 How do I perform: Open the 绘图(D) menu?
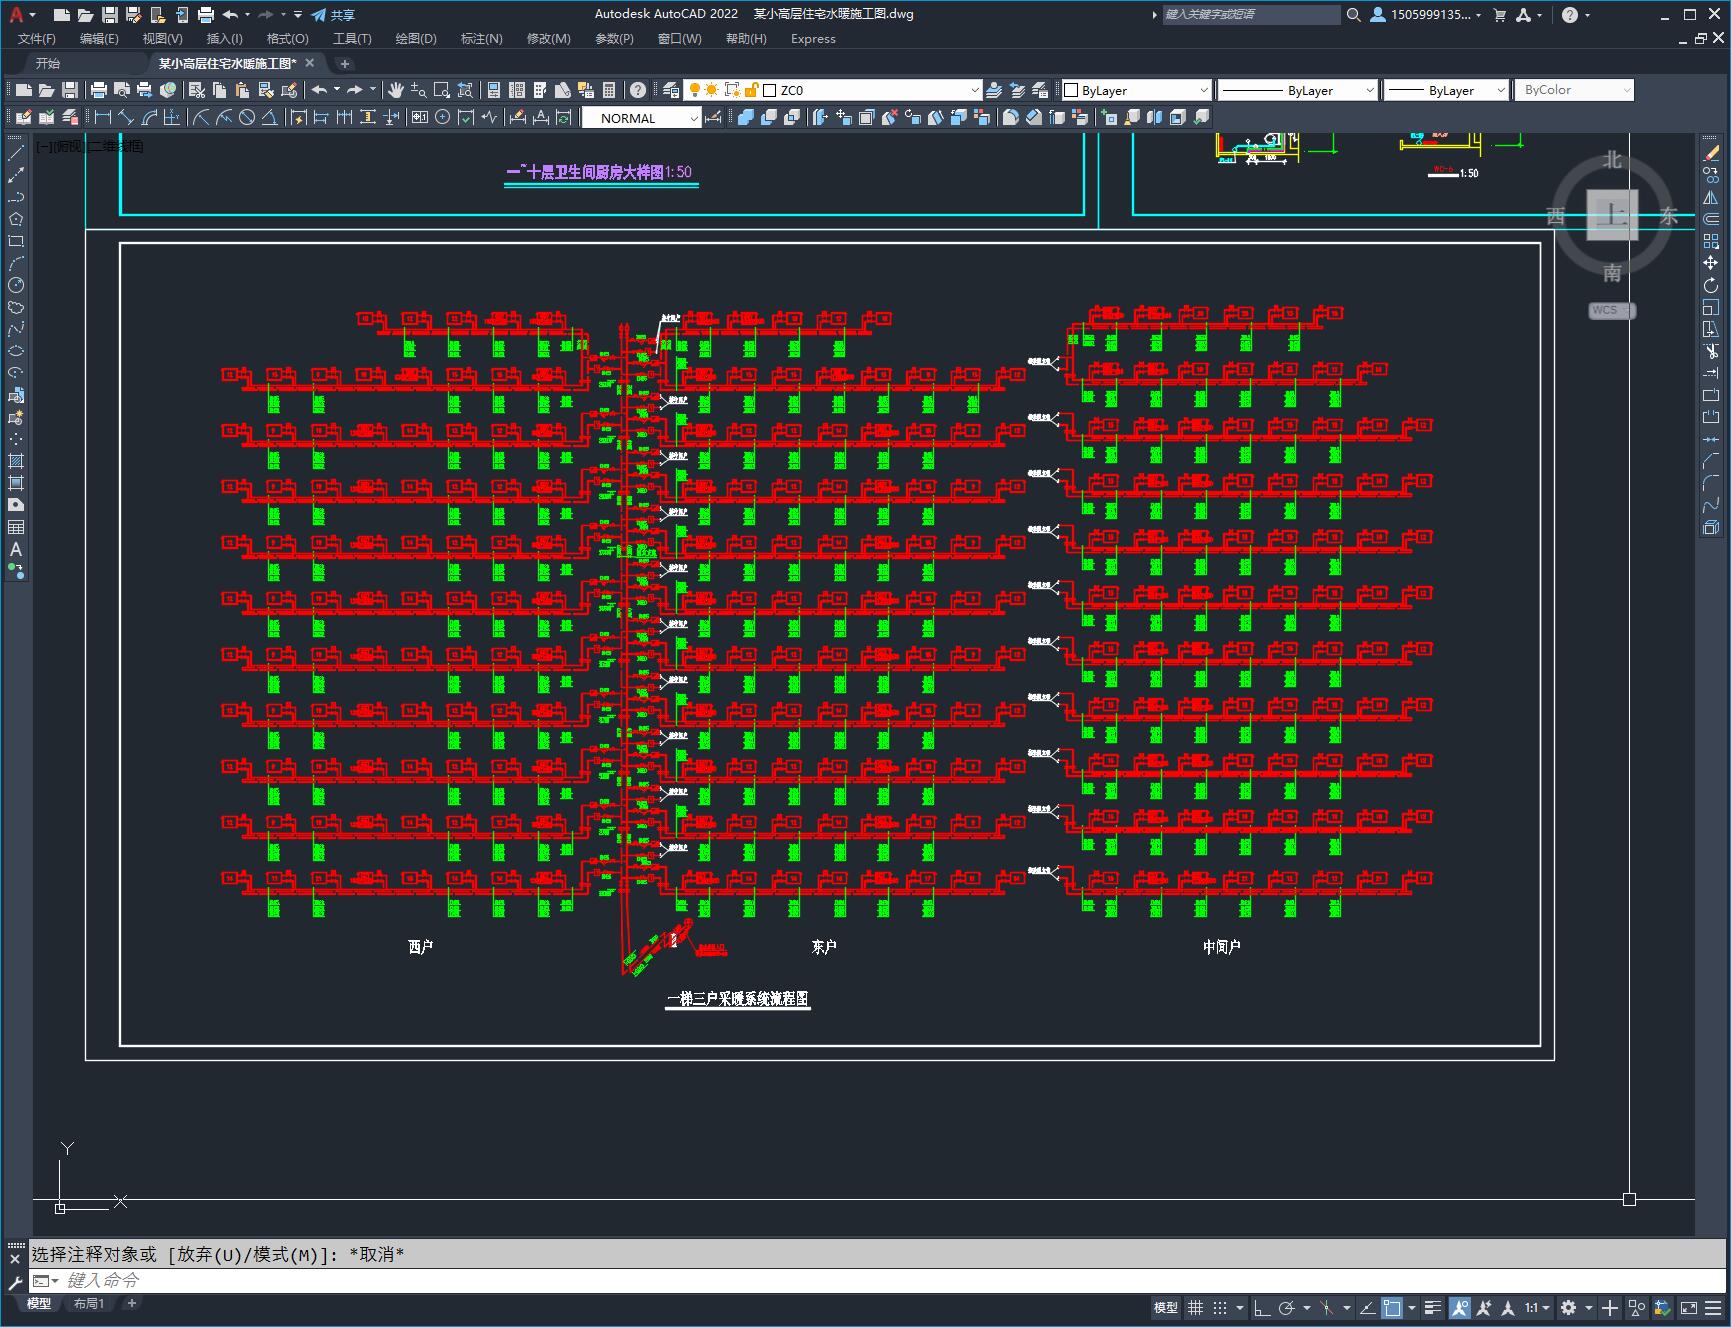[416, 39]
